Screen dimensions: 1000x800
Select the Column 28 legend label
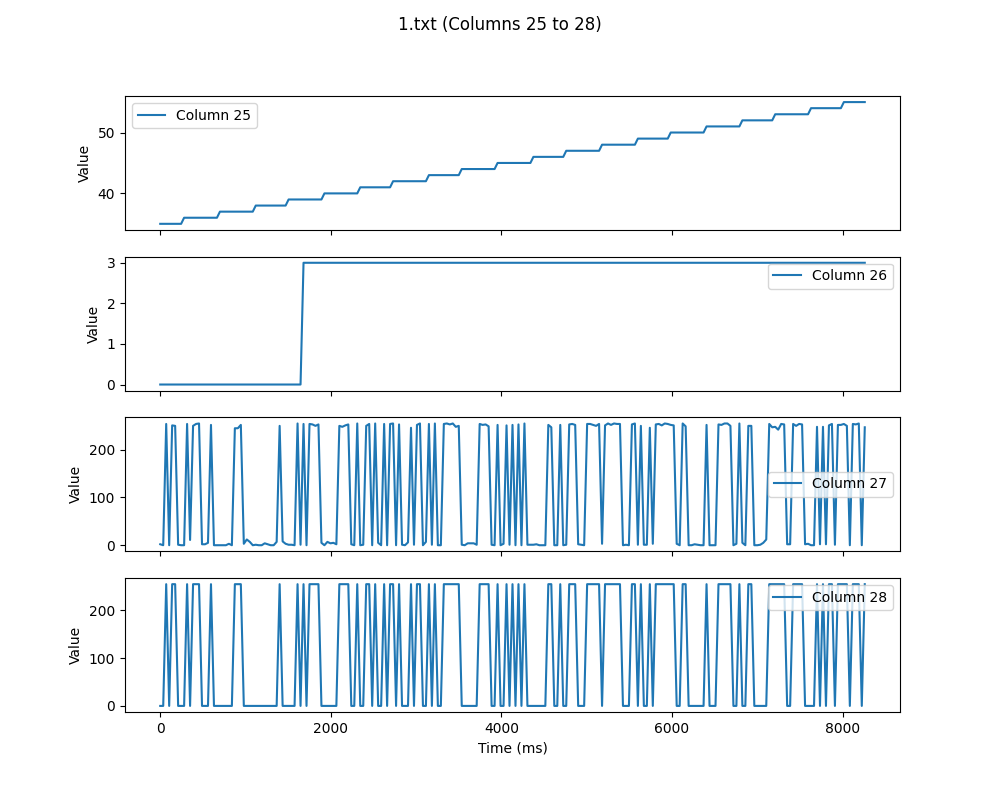[x=849, y=597]
